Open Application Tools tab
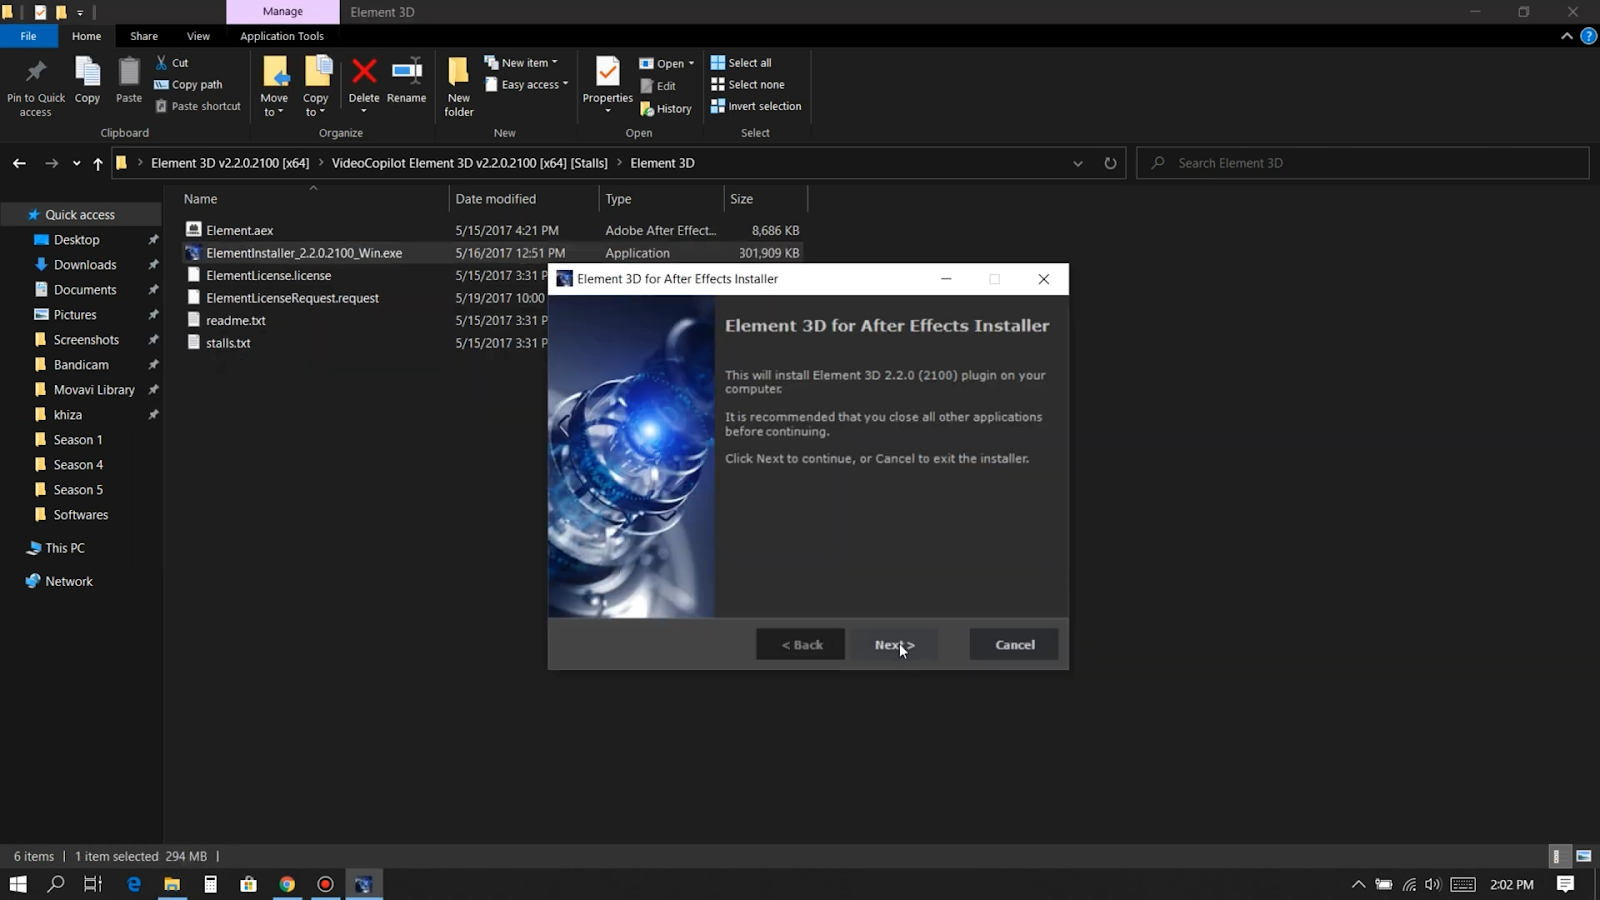The image size is (1600, 900). click(x=282, y=36)
